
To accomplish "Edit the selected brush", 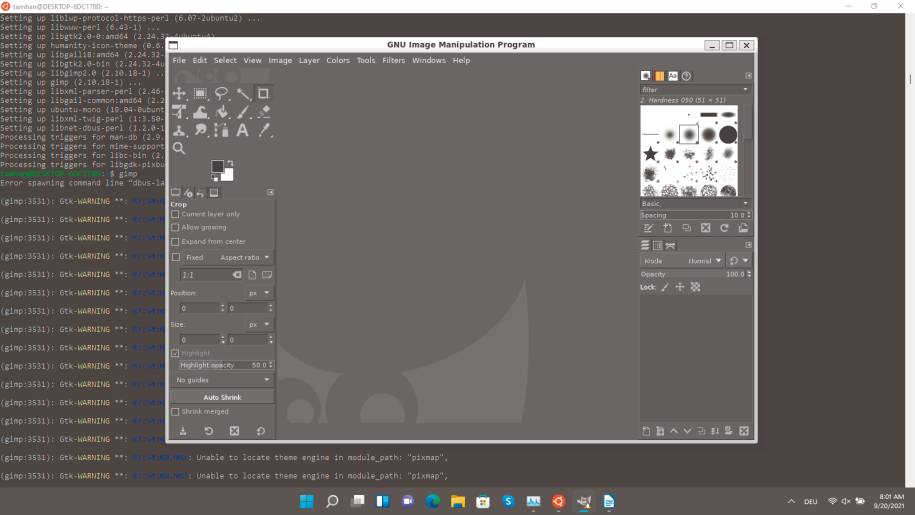I will pos(648,228).
